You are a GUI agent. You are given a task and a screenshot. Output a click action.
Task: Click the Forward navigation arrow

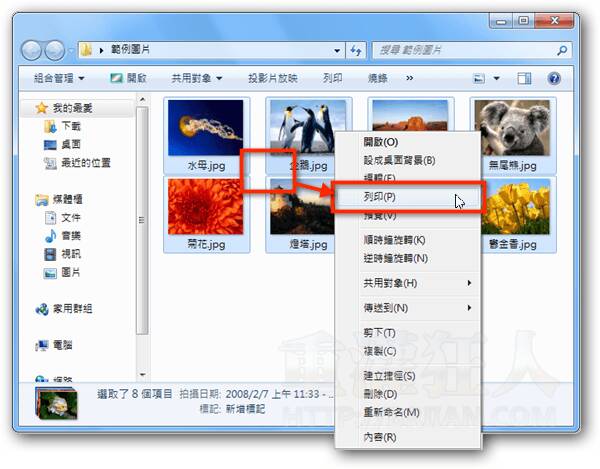[54, 50]
